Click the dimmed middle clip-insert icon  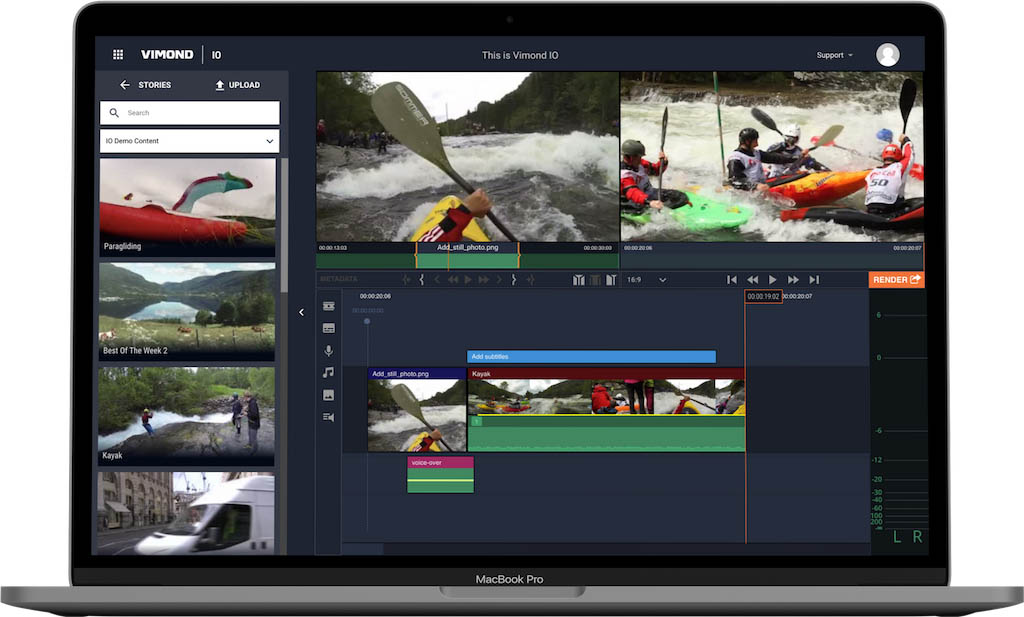[595, 279]
